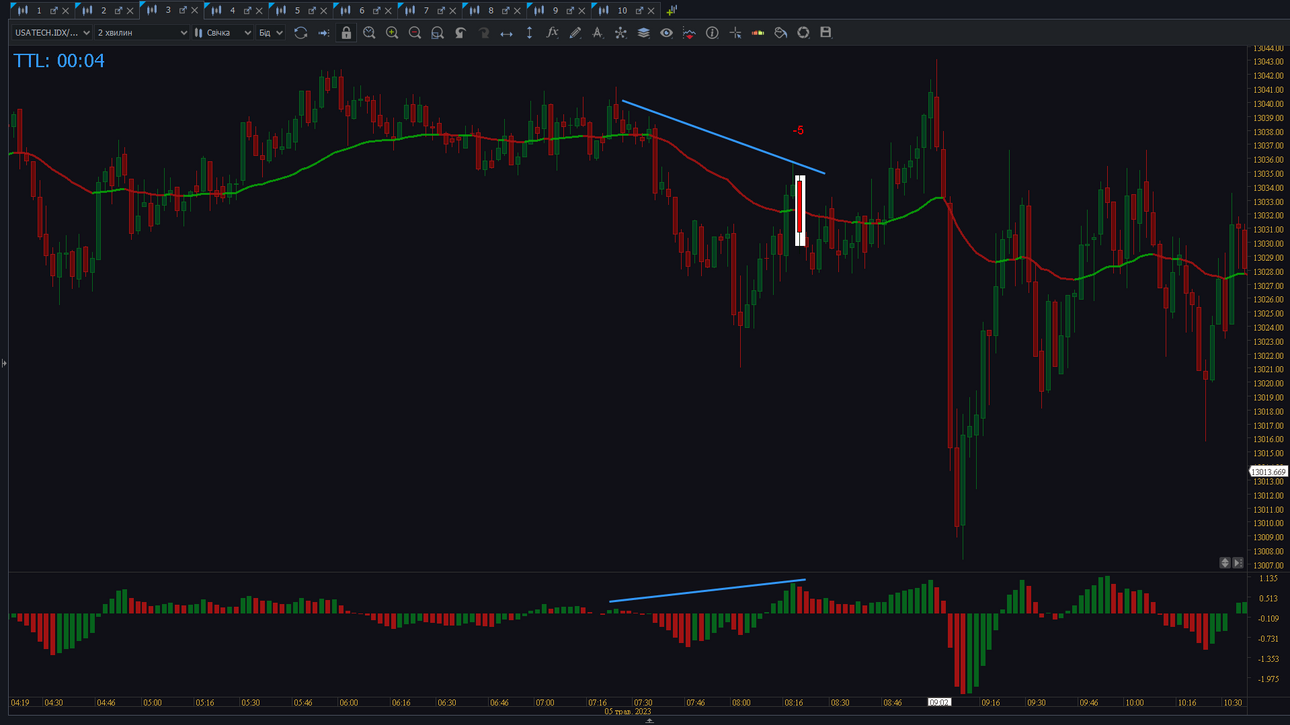This screenshot has width=1290, height=725.
Task: Open the USATECH.IDX instrument dropdown
Action: click(52, 33)
